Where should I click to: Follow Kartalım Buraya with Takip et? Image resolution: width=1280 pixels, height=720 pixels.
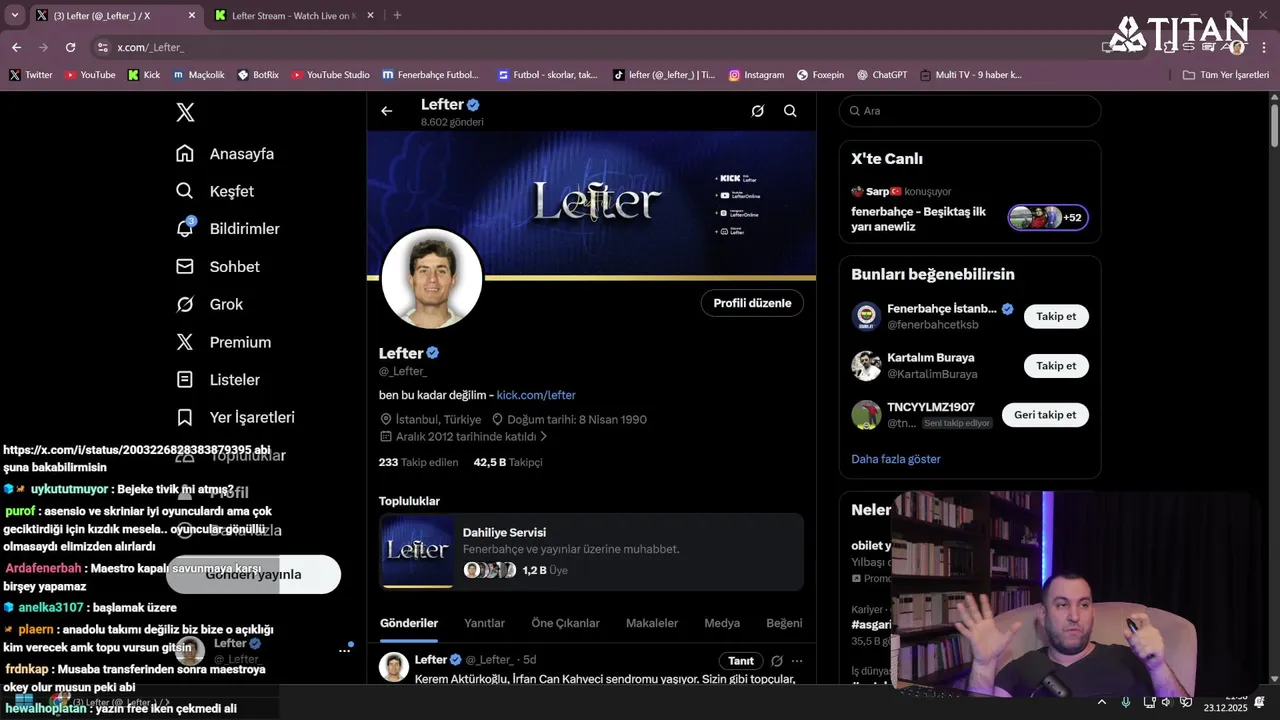pyautogui.click(x=1056, y=366)
